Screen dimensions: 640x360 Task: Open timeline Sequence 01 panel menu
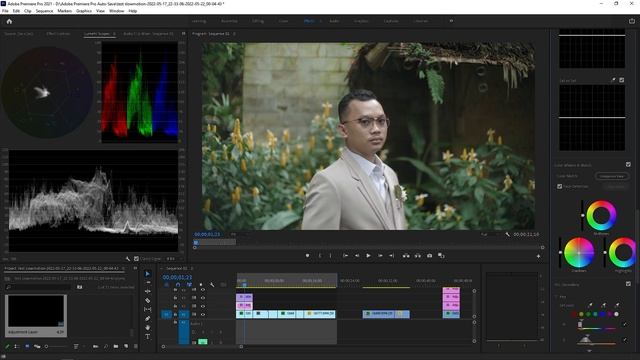click(192, 268)
